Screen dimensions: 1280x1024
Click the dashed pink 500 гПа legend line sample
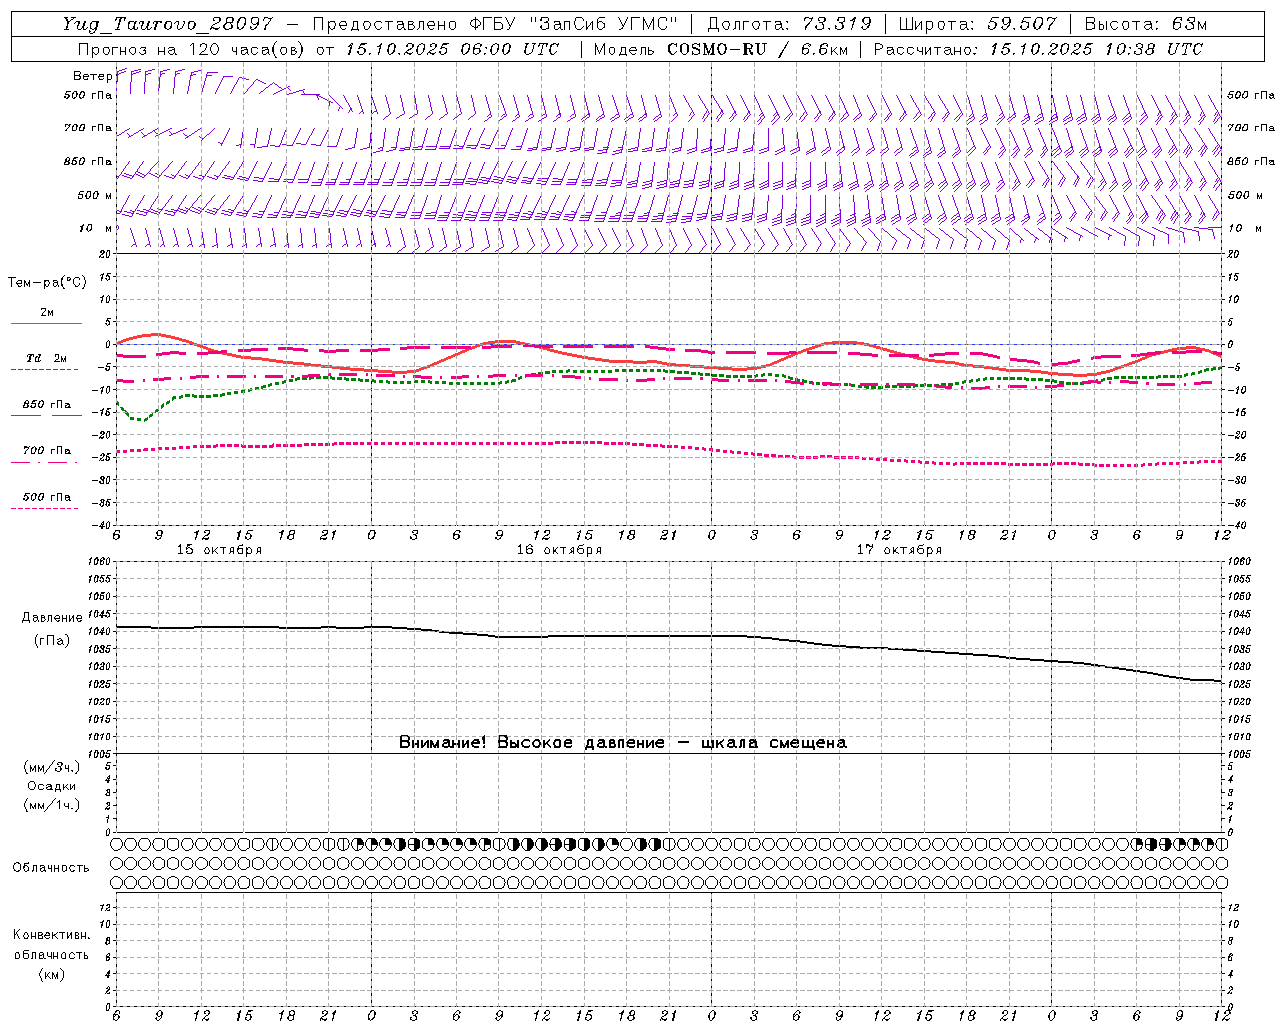44,508
